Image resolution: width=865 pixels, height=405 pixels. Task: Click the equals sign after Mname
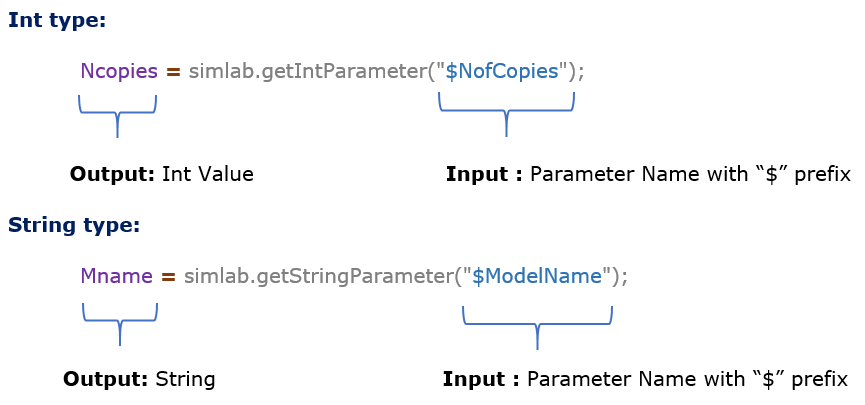pos(168,276)
